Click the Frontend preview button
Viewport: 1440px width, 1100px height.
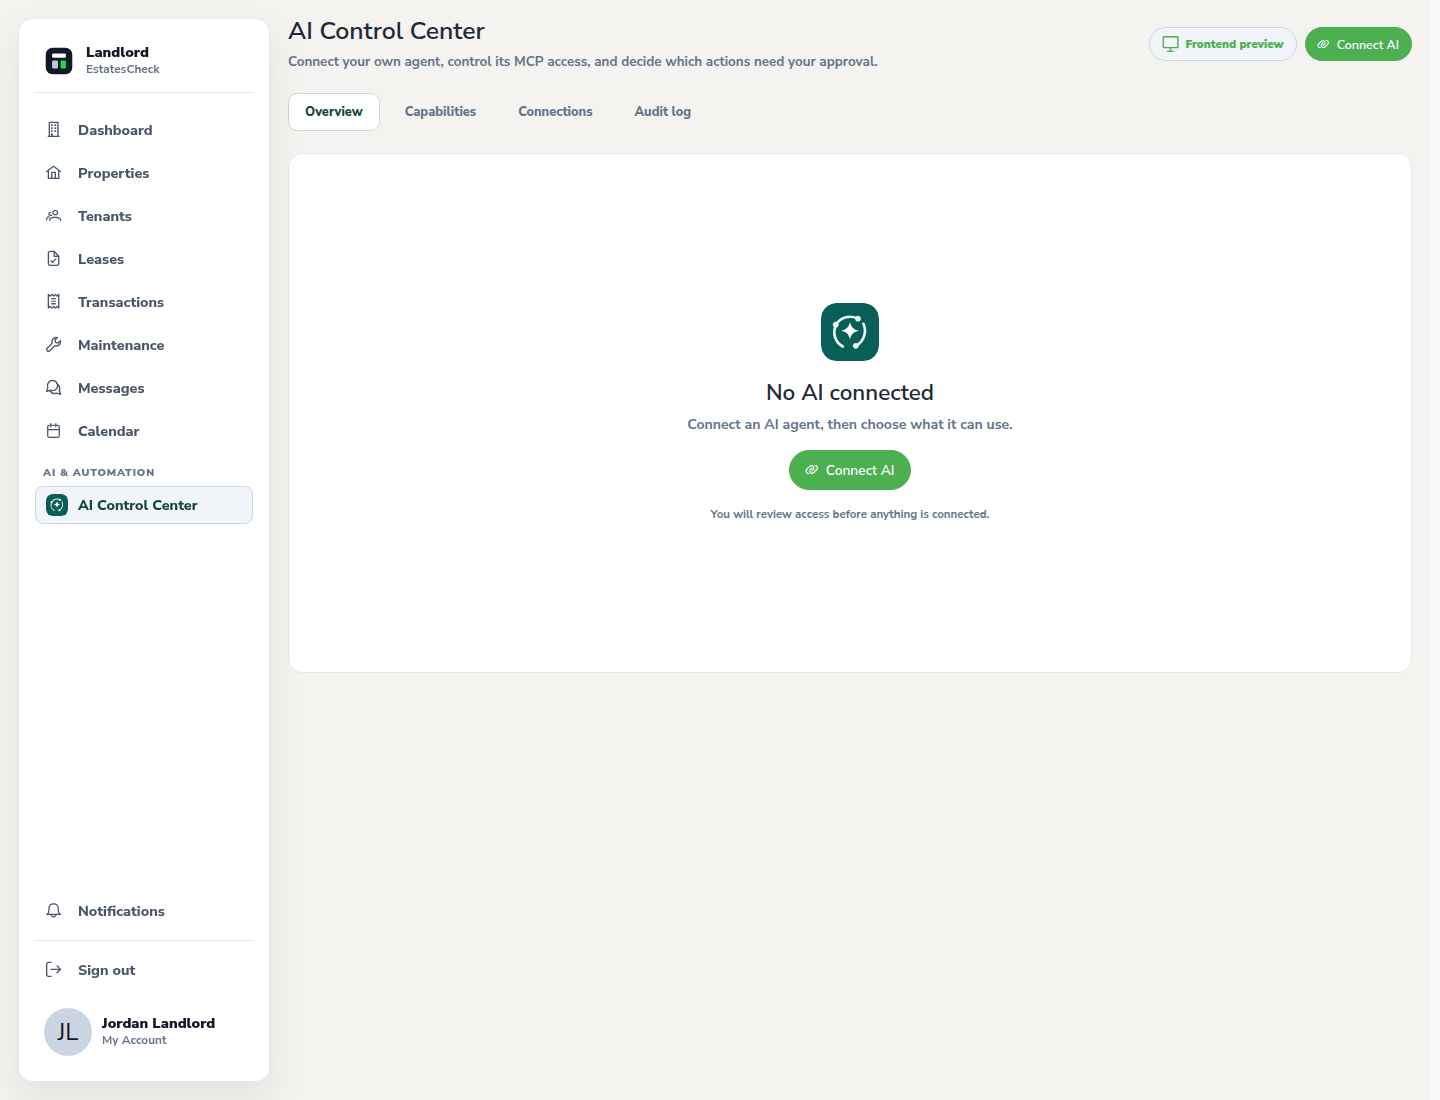(x=1223, y=44)
